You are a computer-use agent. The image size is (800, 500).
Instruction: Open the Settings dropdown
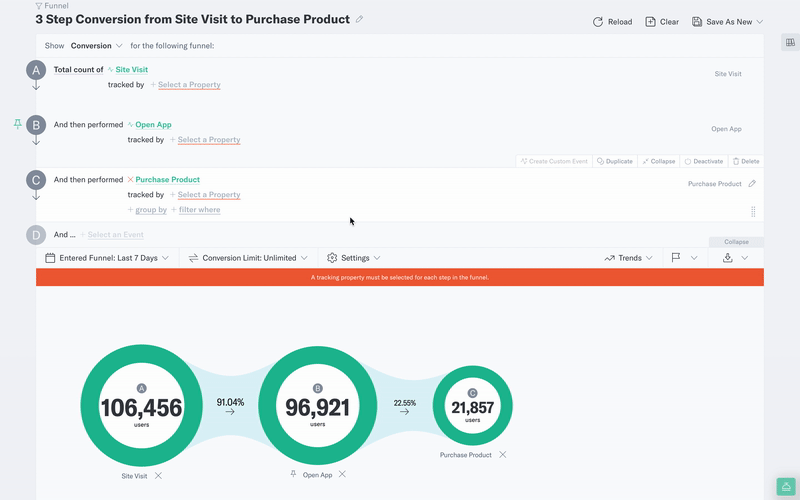click(354, 258)
